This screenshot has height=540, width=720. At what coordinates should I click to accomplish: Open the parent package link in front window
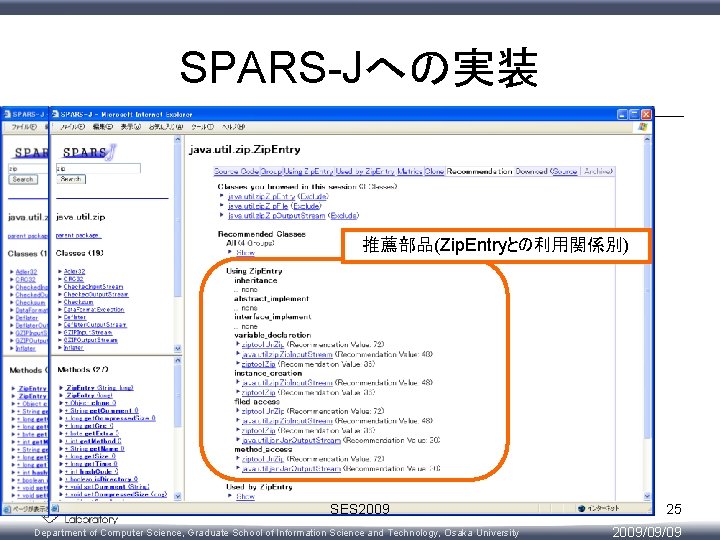pos(78,236)
